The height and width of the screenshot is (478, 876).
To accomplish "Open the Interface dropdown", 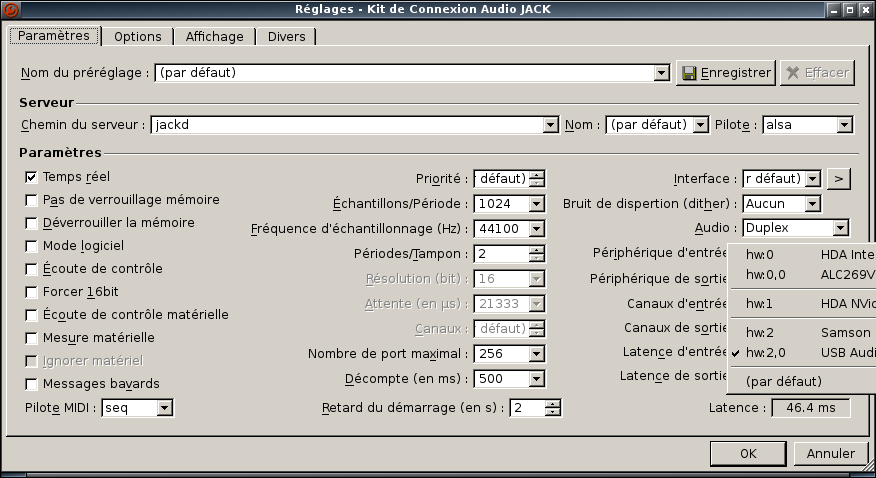I will [813, 179].
